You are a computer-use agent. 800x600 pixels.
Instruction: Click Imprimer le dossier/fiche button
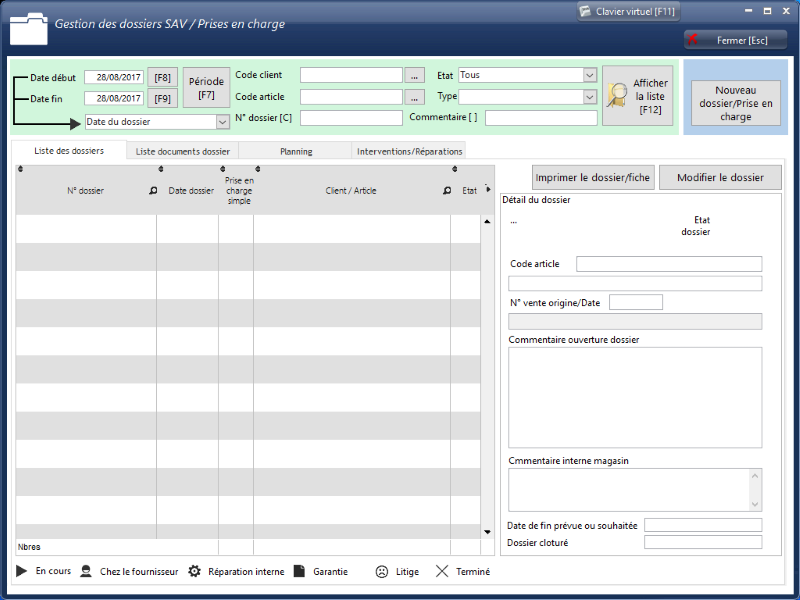(593, 178)
